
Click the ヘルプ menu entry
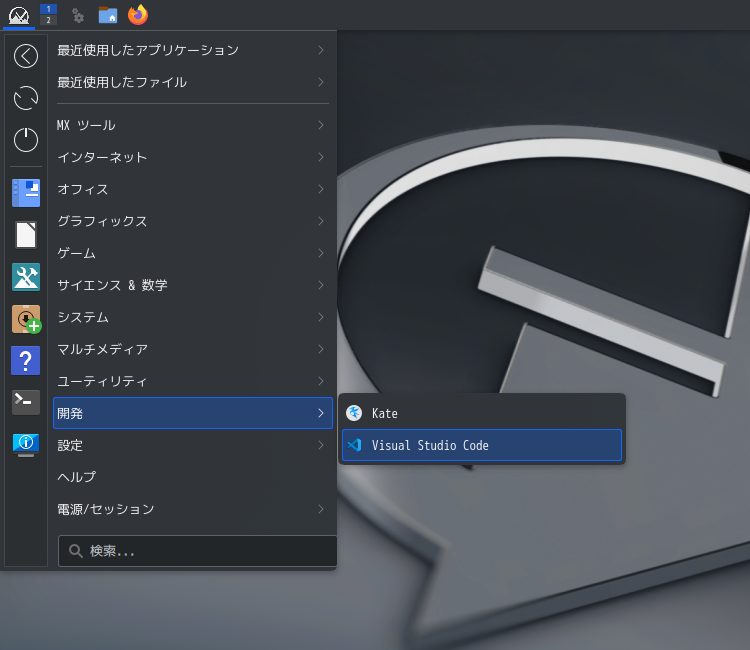193,477
